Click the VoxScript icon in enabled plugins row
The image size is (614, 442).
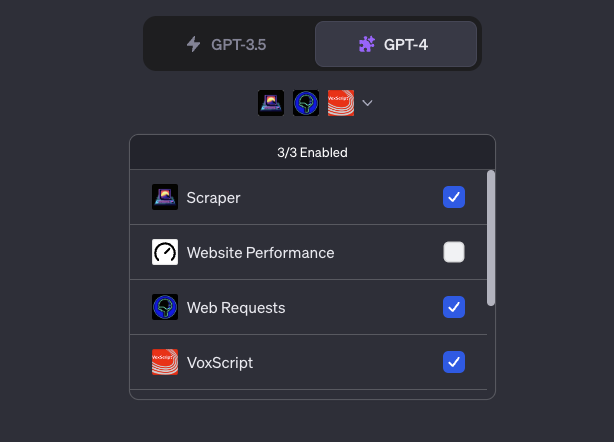341,103
